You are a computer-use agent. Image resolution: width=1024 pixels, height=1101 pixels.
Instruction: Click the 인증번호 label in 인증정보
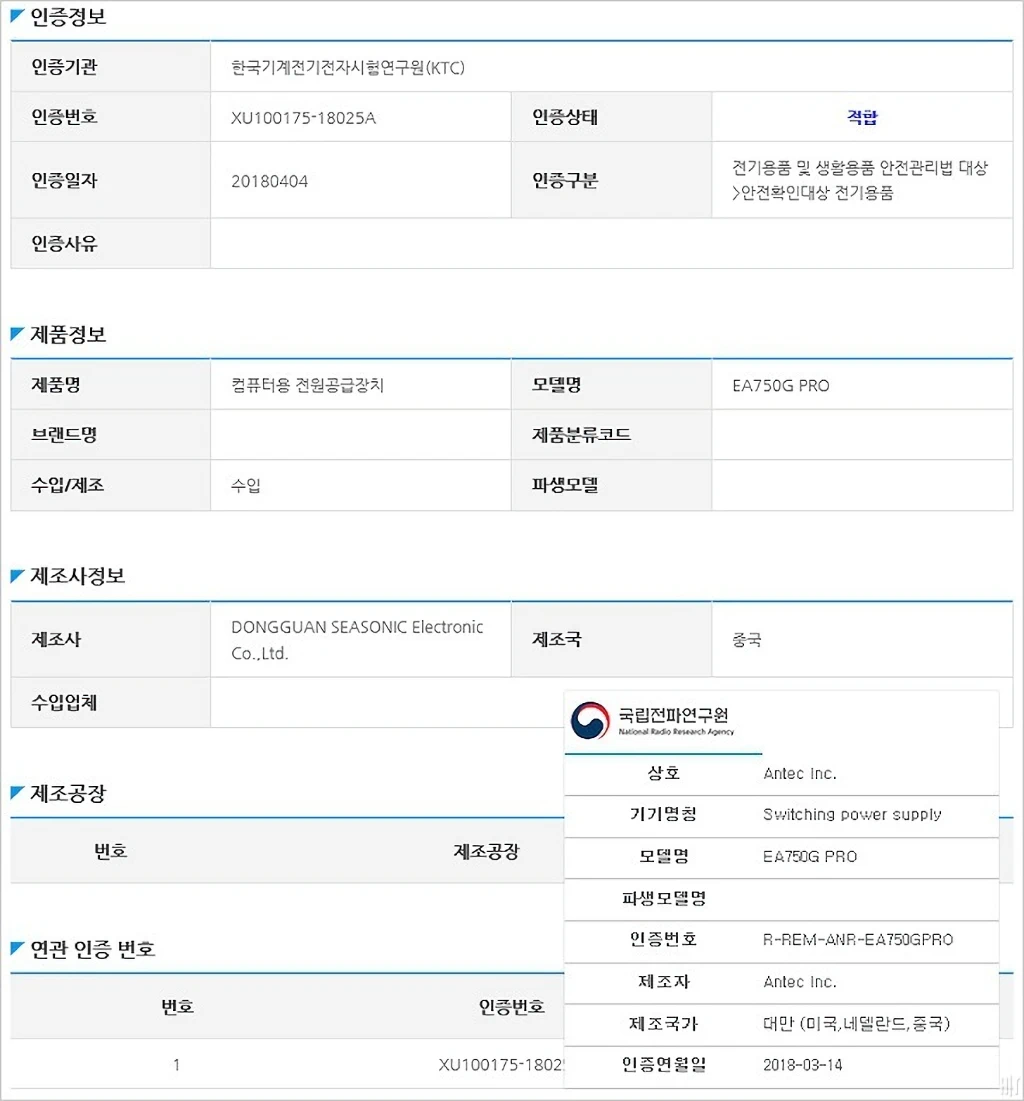coord(64,117)
